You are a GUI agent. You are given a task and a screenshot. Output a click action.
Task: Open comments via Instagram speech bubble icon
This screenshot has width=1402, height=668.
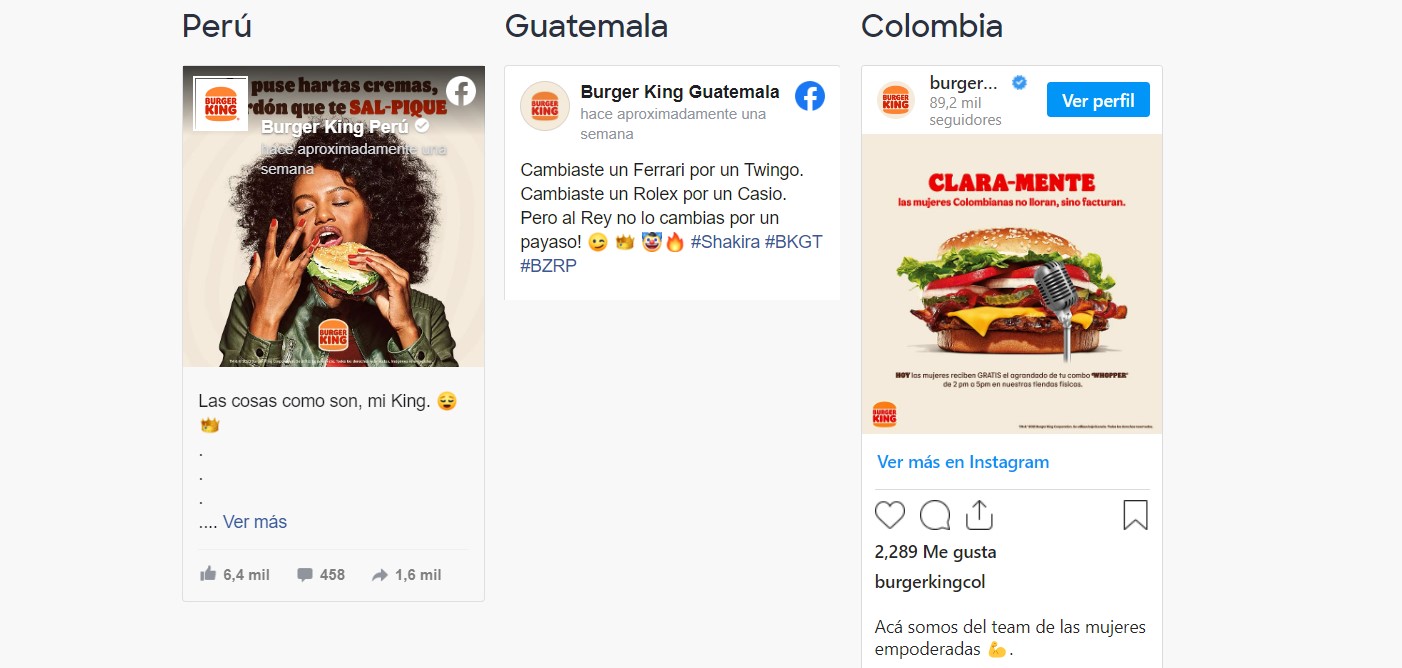tap(935, 515)
